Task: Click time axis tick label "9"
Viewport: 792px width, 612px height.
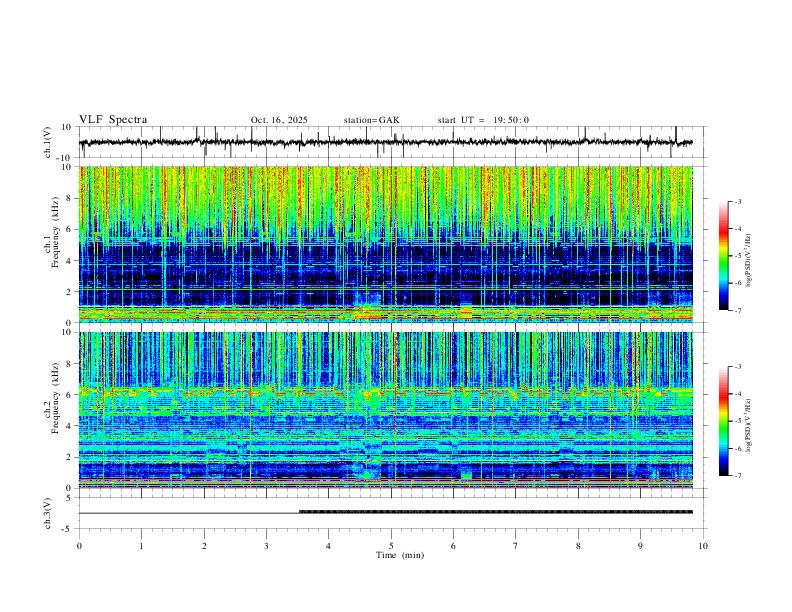Action: [640, 546]
